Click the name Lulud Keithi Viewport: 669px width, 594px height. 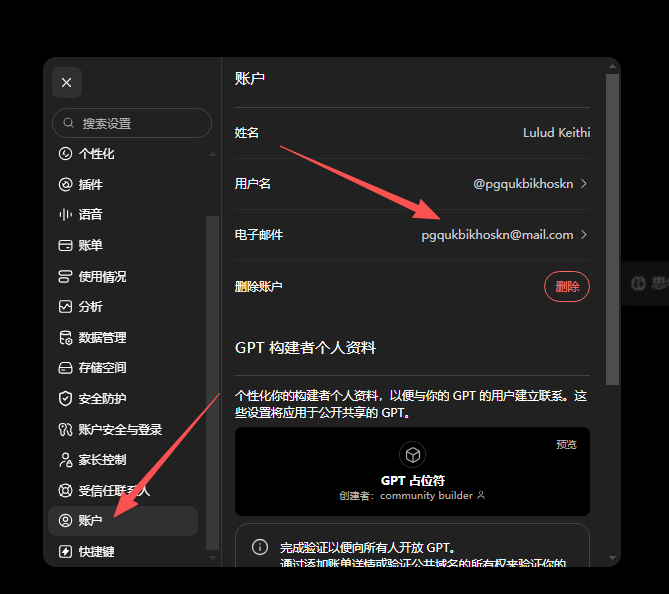click(557, 133)
